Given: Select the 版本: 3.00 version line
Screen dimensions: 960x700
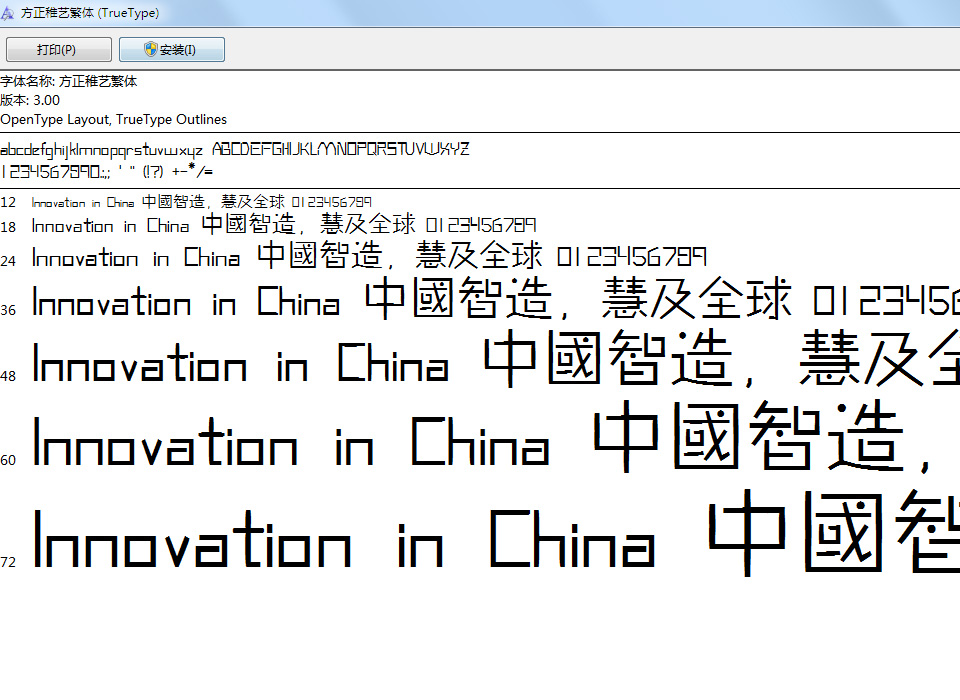Looking at the screenshot, I should pos(30,100).
